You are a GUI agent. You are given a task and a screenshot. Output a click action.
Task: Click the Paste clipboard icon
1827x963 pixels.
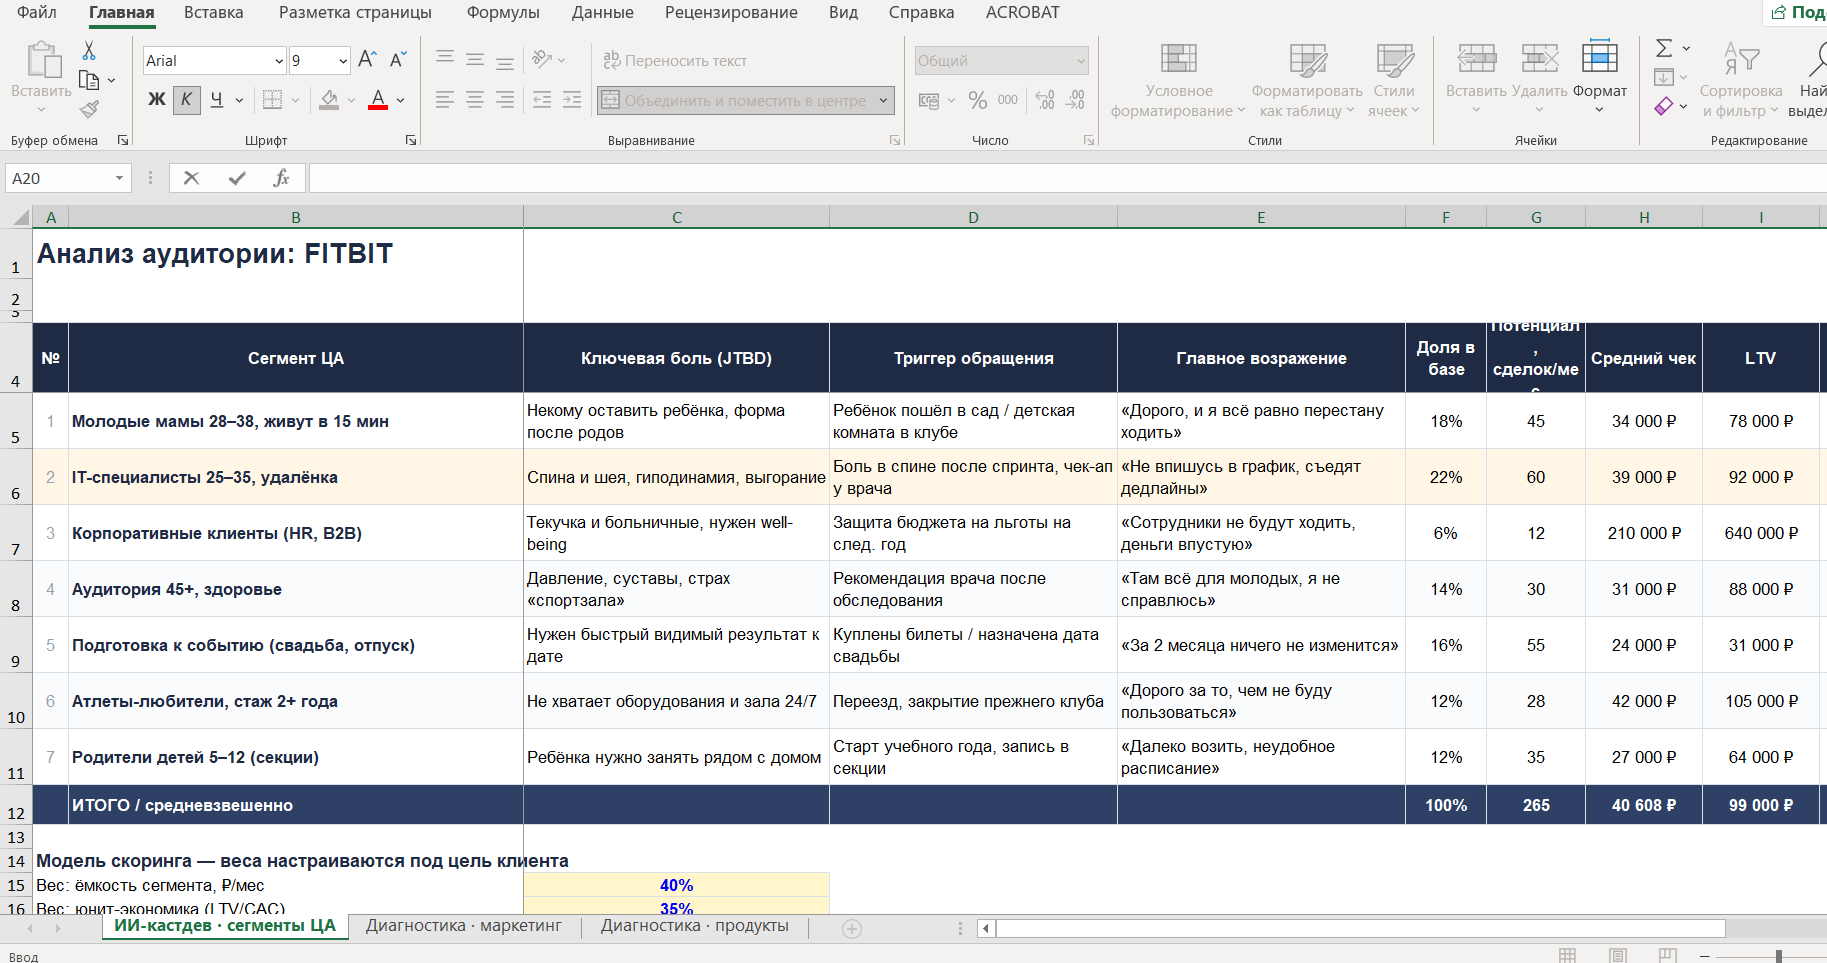tap(43, 60)
